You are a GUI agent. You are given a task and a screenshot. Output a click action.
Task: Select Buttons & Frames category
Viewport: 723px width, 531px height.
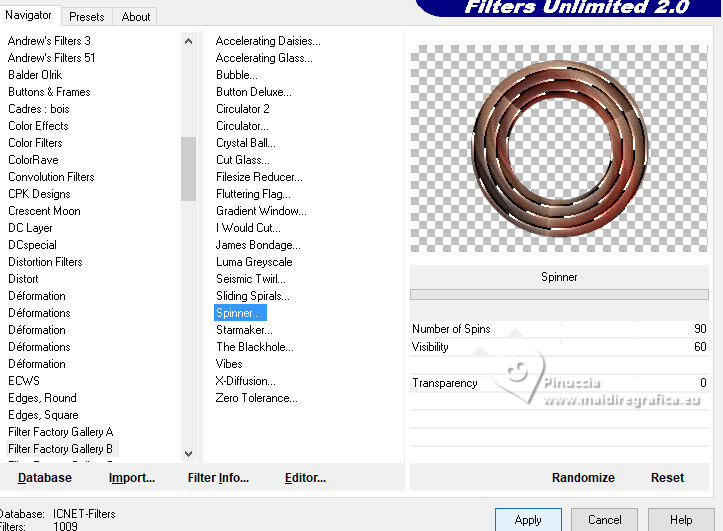coord(49,92)
